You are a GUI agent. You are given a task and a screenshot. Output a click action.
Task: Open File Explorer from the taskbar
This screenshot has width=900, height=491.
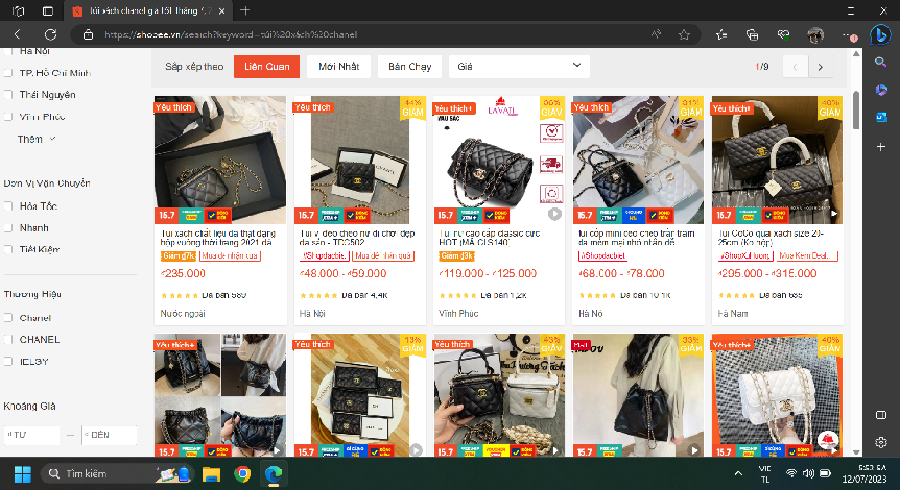(x=211, y=473)
